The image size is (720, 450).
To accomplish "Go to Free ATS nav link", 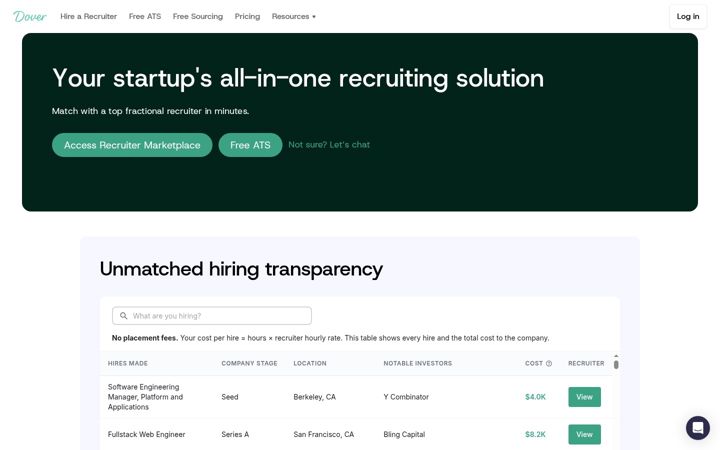I will tap(145, 17).
